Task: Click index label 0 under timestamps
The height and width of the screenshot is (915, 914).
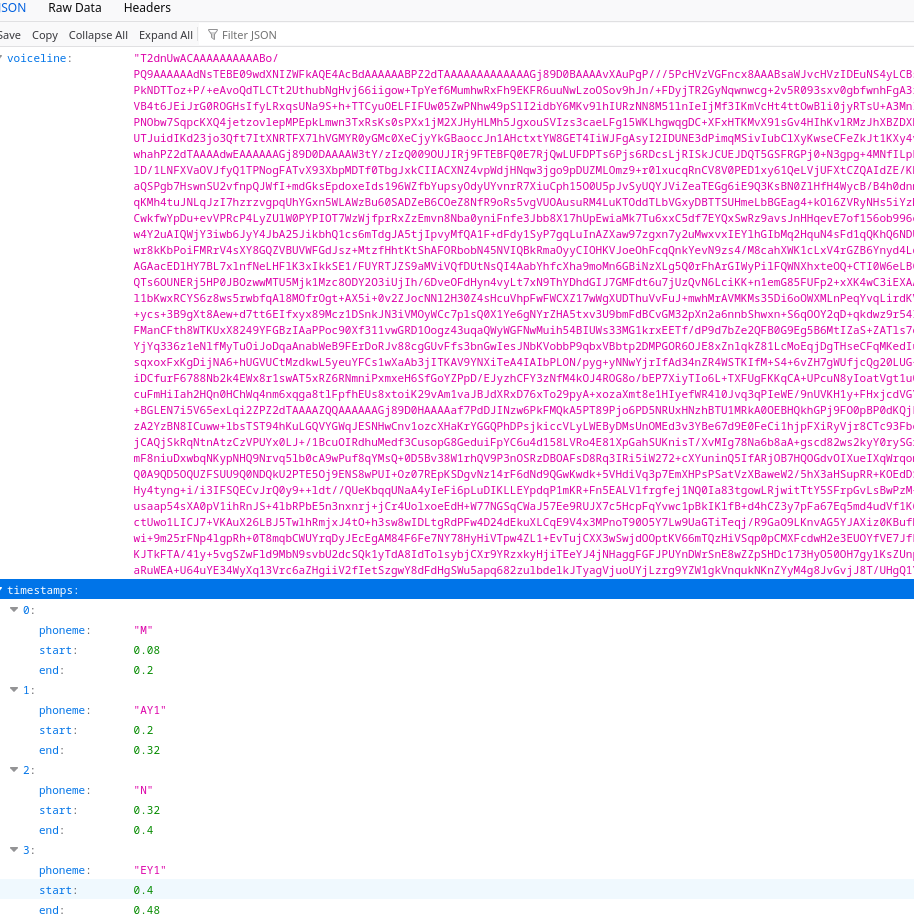Action: pyautogui.click(x=26, y=610)
